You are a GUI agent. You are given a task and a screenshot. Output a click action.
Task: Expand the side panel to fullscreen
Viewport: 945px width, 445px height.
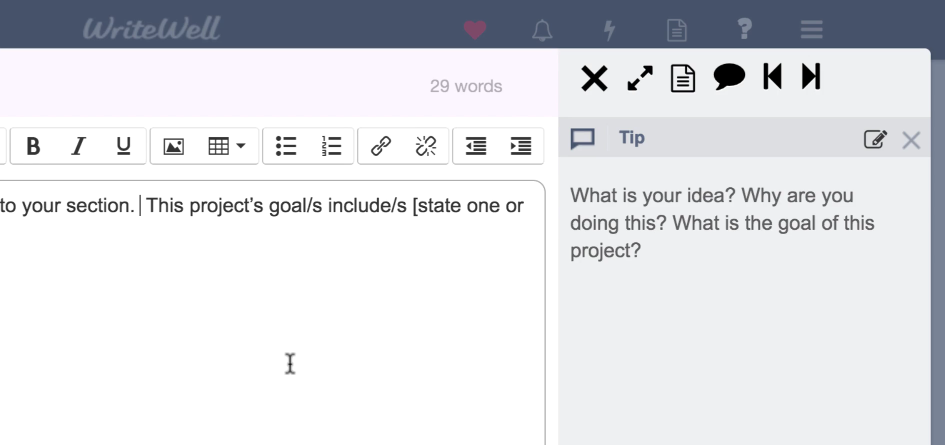[639, 78]
